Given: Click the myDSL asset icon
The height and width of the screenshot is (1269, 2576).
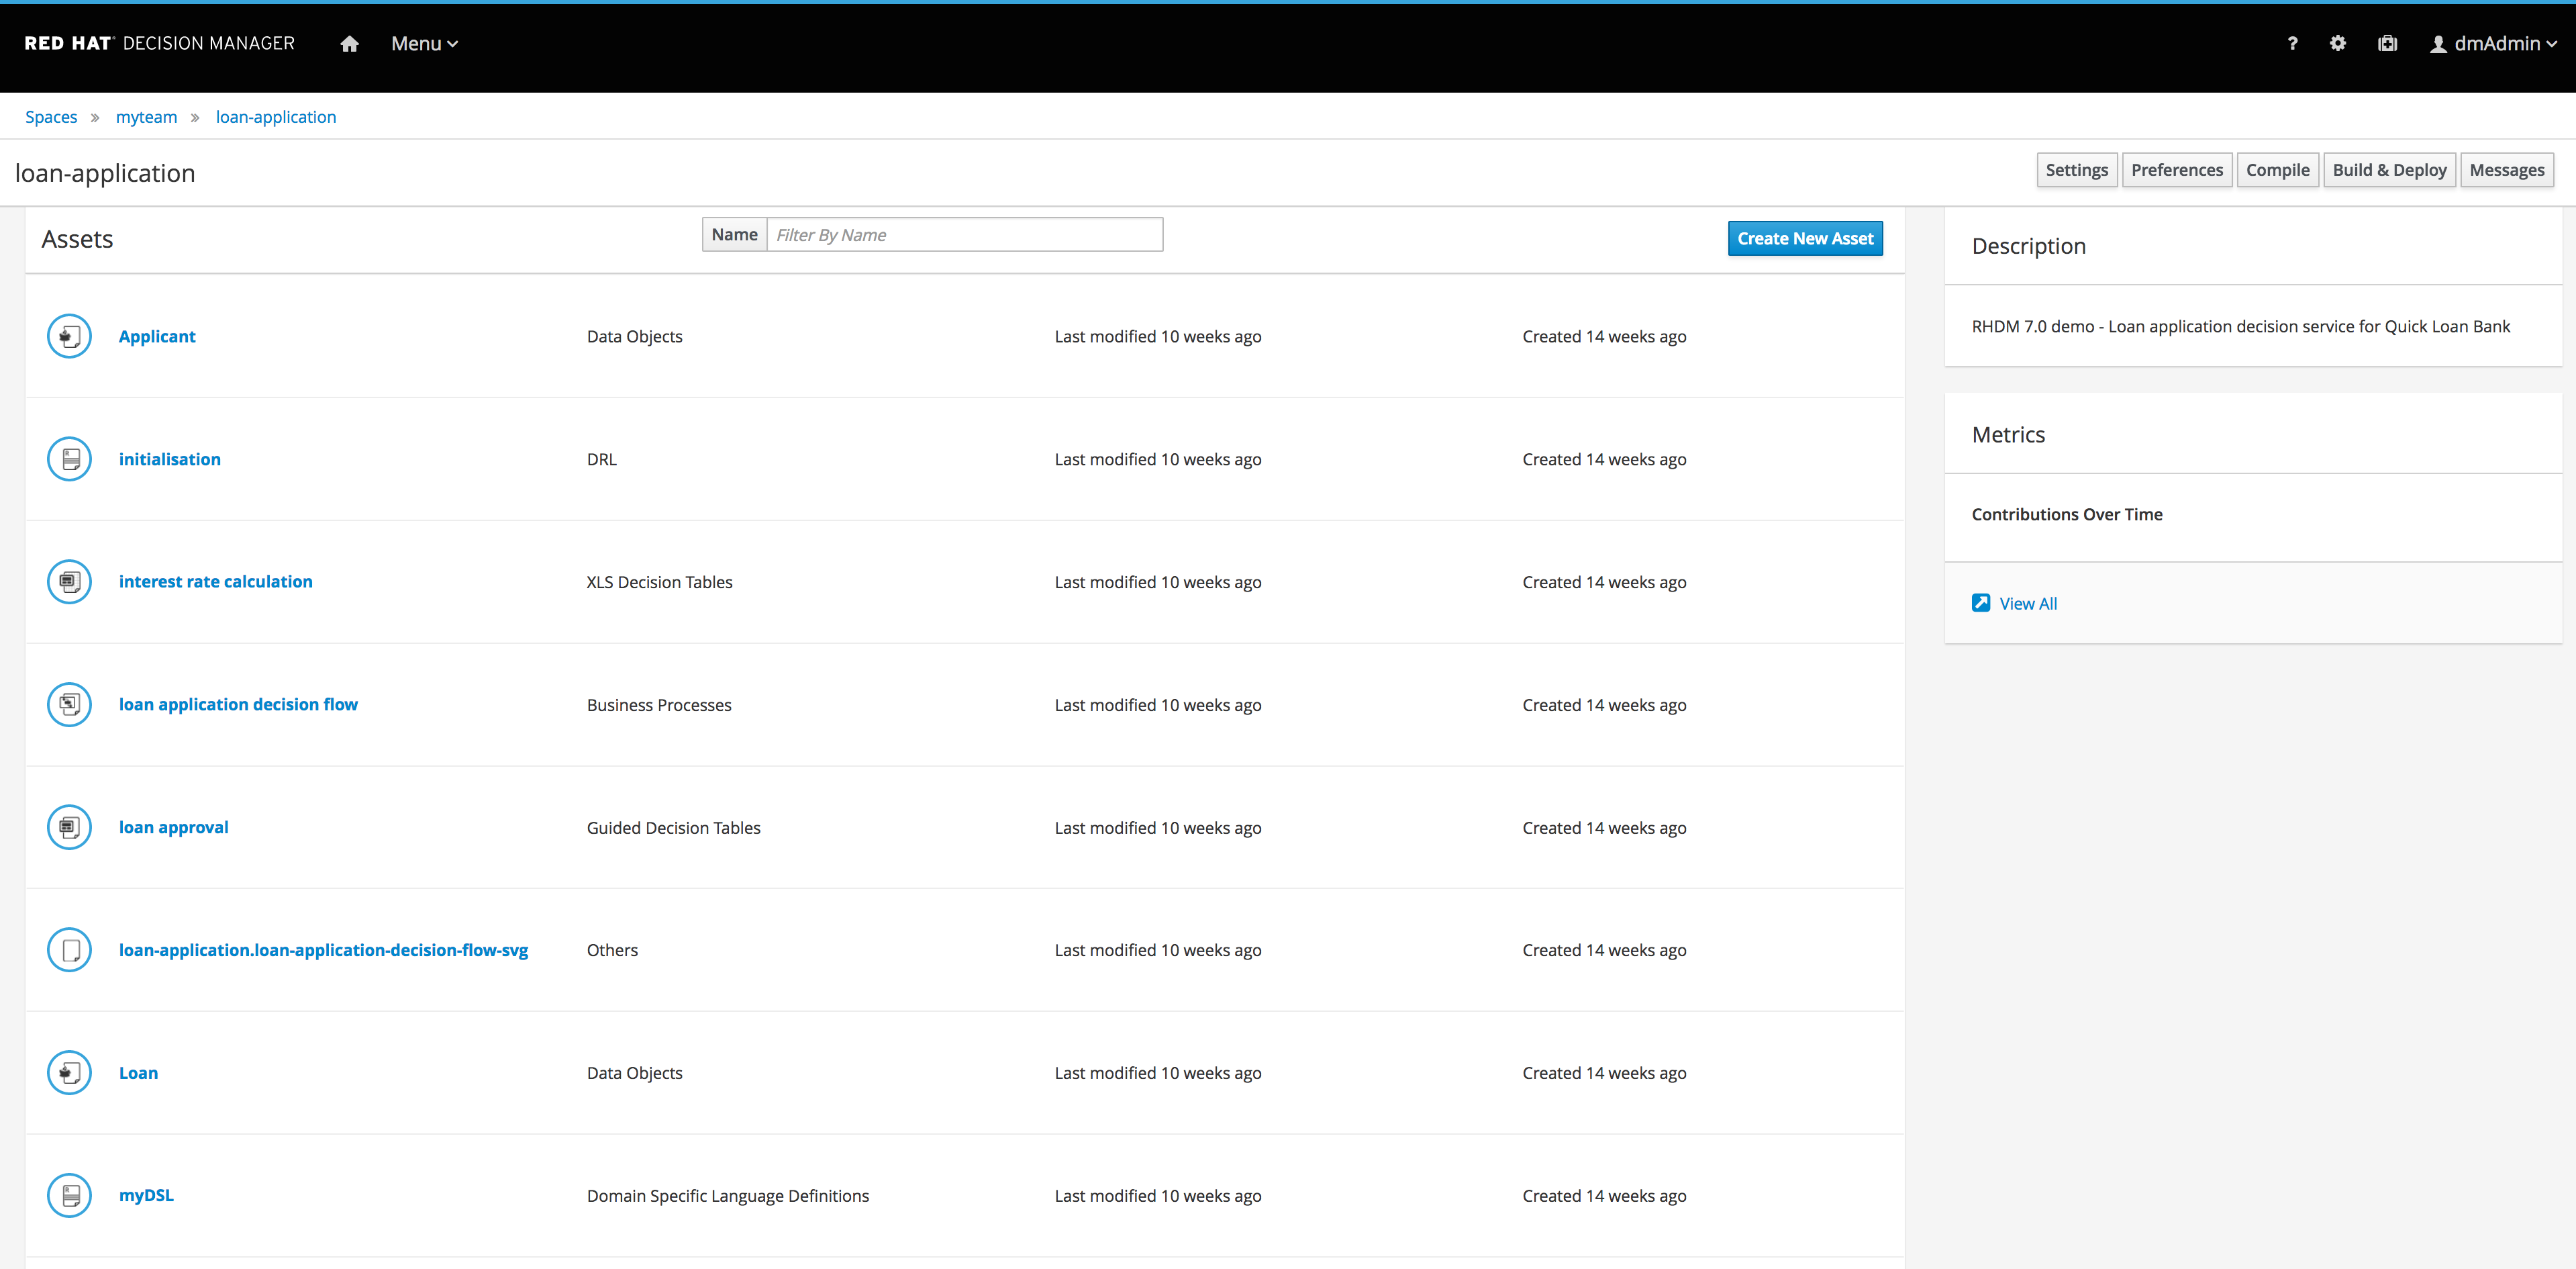Looking at the screenshot, I should [x=69, y=1195].
